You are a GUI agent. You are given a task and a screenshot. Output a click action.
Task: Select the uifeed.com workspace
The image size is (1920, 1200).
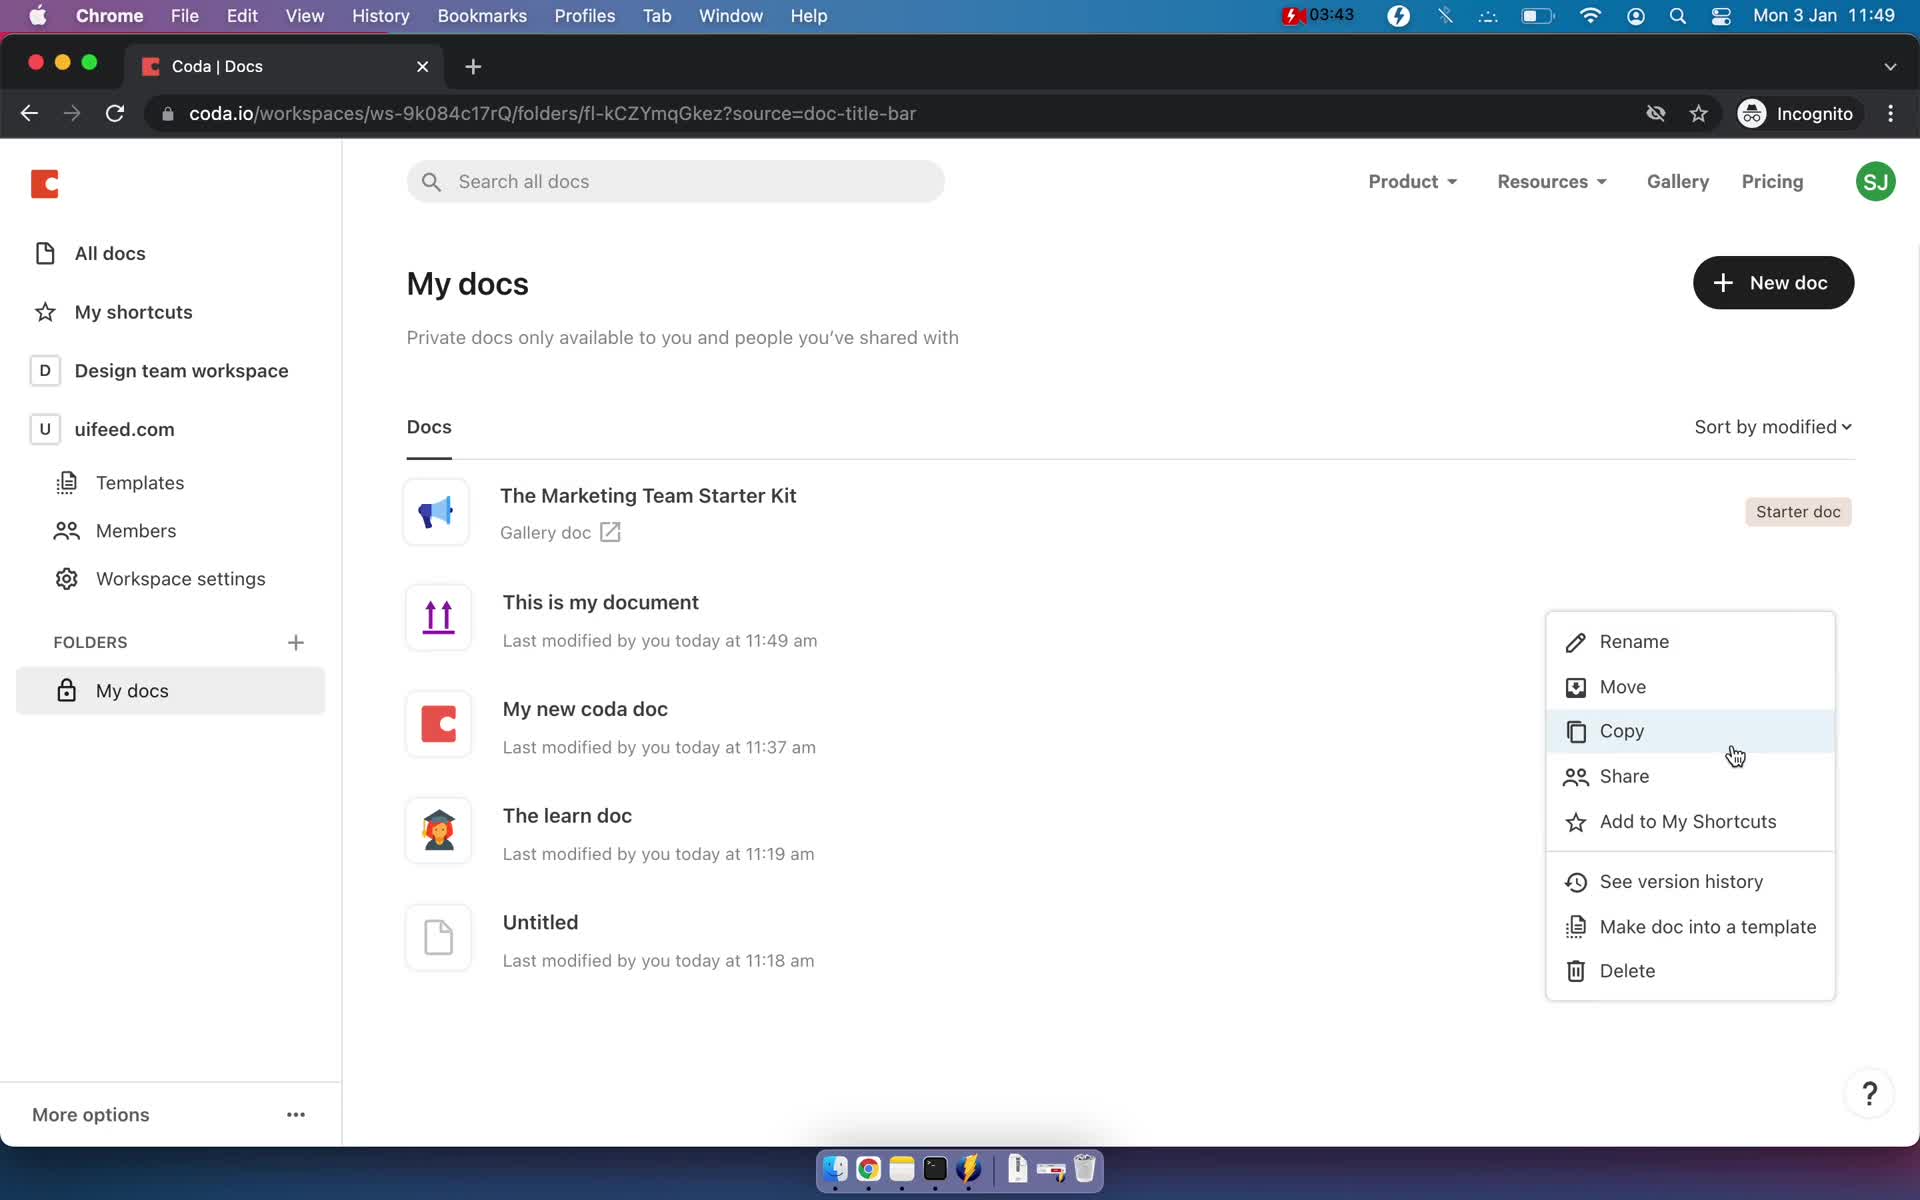[x=124, y=429]
